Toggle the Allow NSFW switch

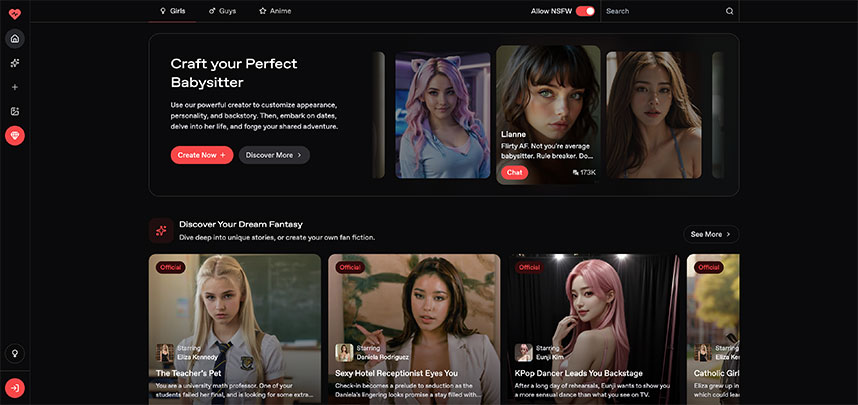pyautogui.click(x=585, y=11)
